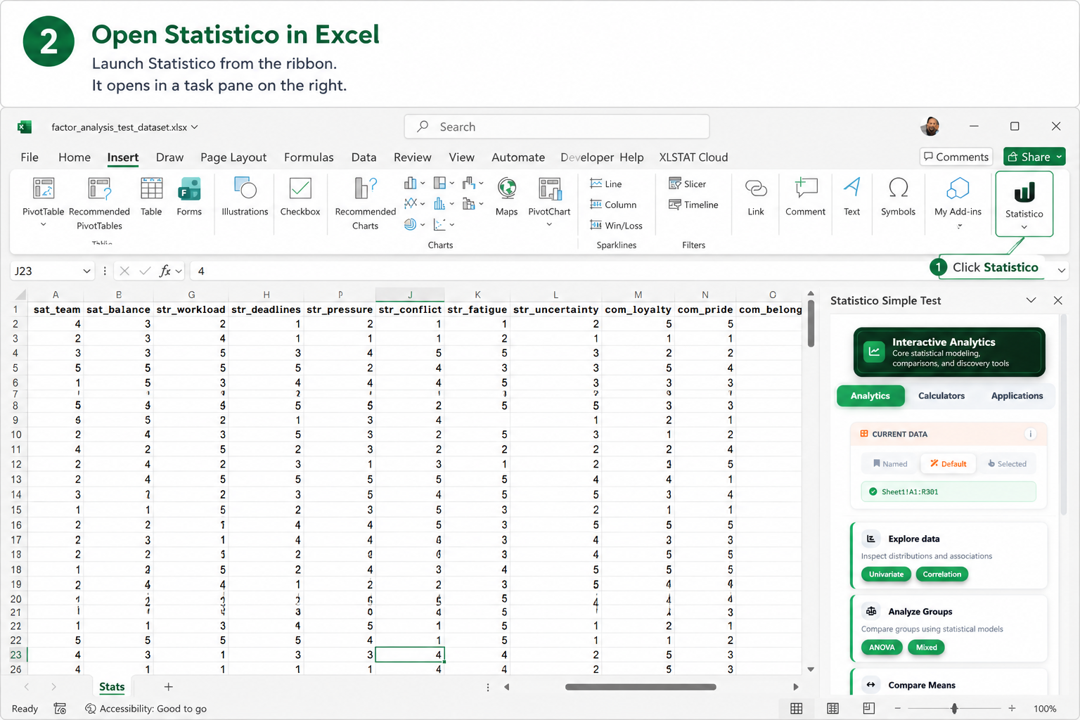Select the Stats sheet tab
This screenshot has width=1080, height=720.
(x=112, y=687)
